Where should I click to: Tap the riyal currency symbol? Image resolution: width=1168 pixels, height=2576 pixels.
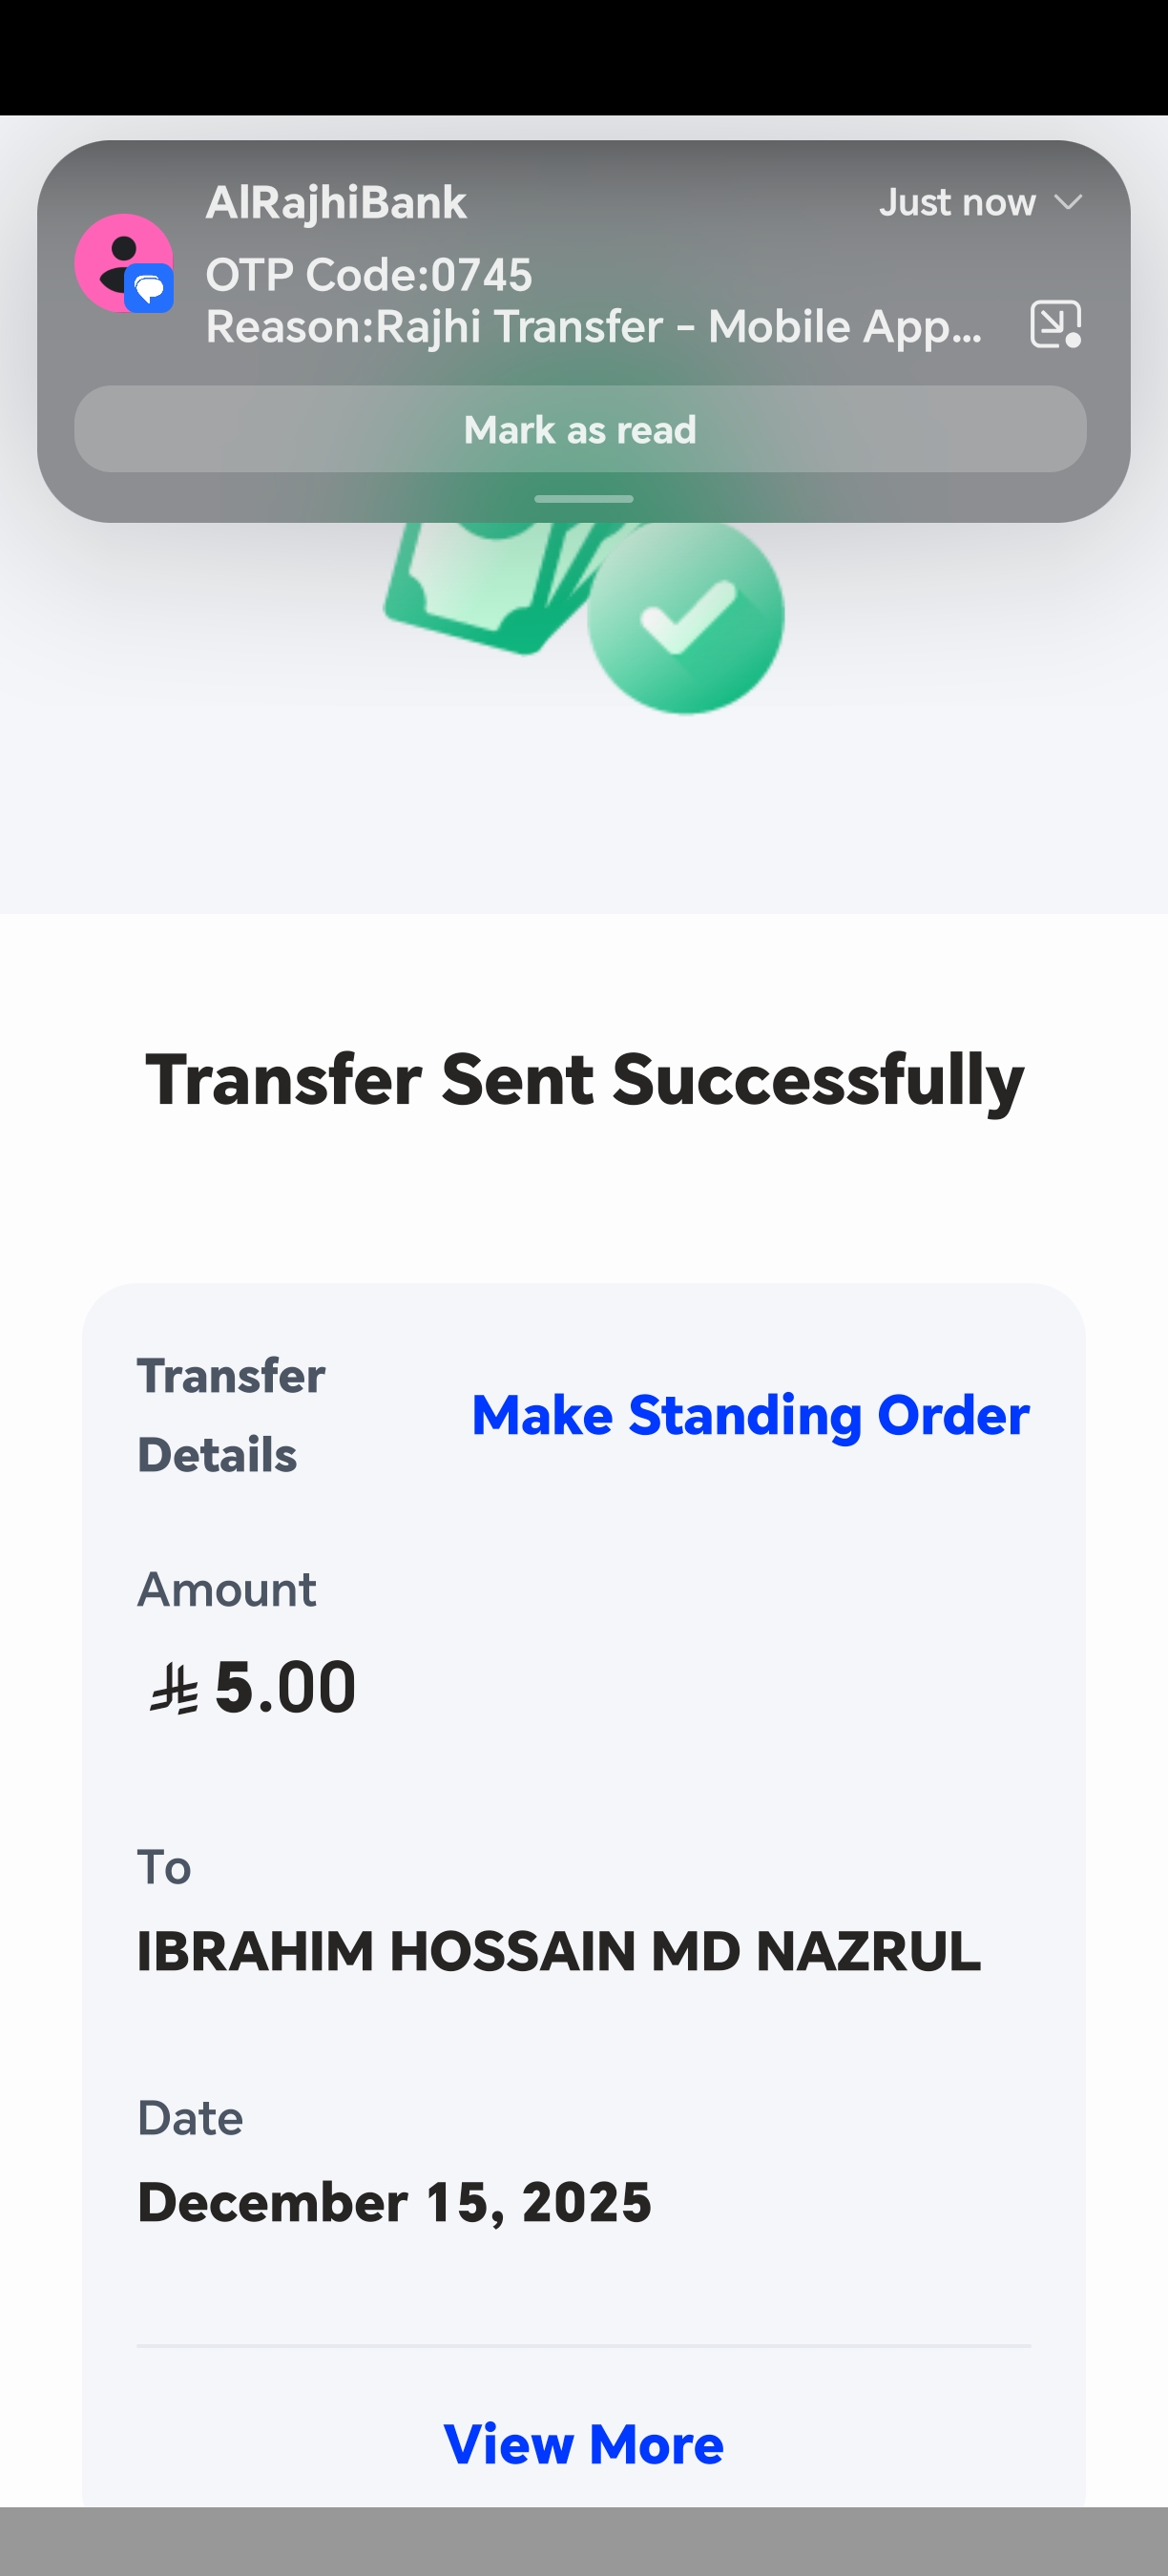(174, 1691)
